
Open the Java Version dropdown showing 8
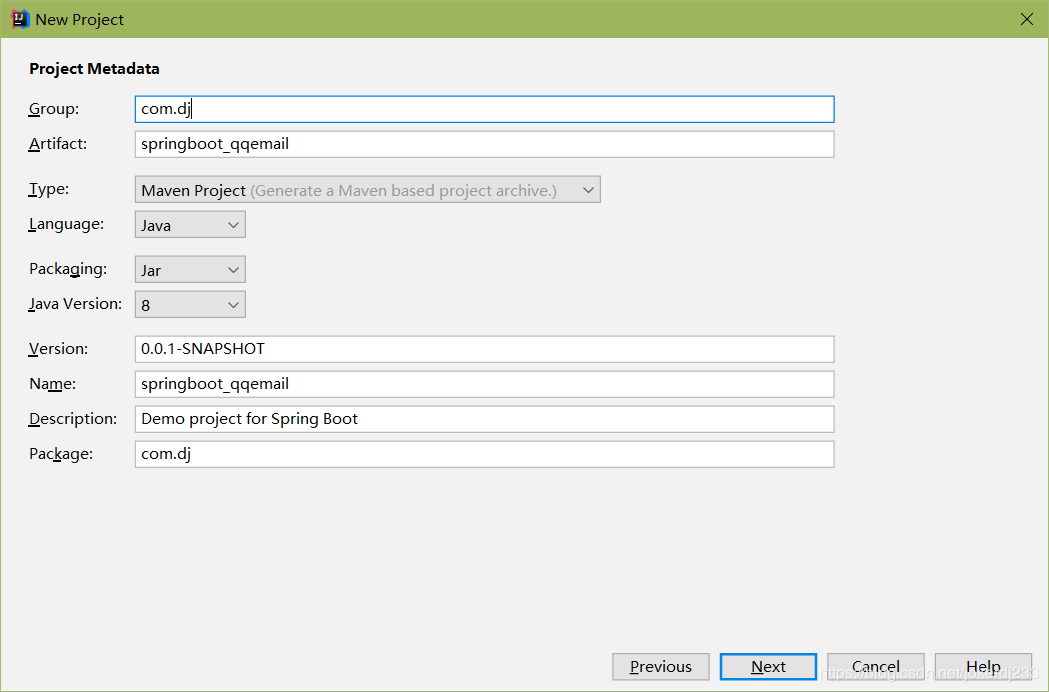click(x=190, y=305)
